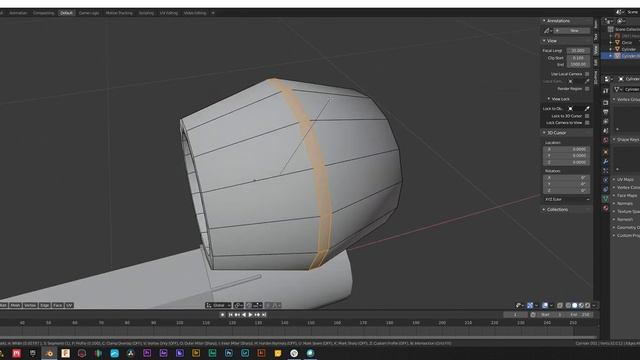Open the Animation workspace tab
640x360 pixels.
click(x=18, y=13)
